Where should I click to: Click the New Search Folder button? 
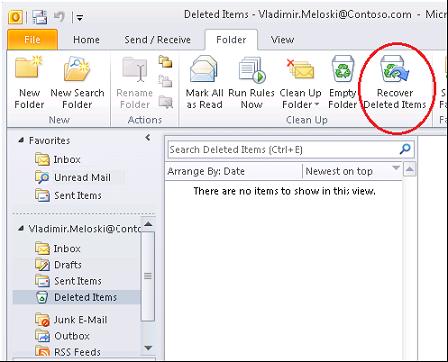[77, 83]
